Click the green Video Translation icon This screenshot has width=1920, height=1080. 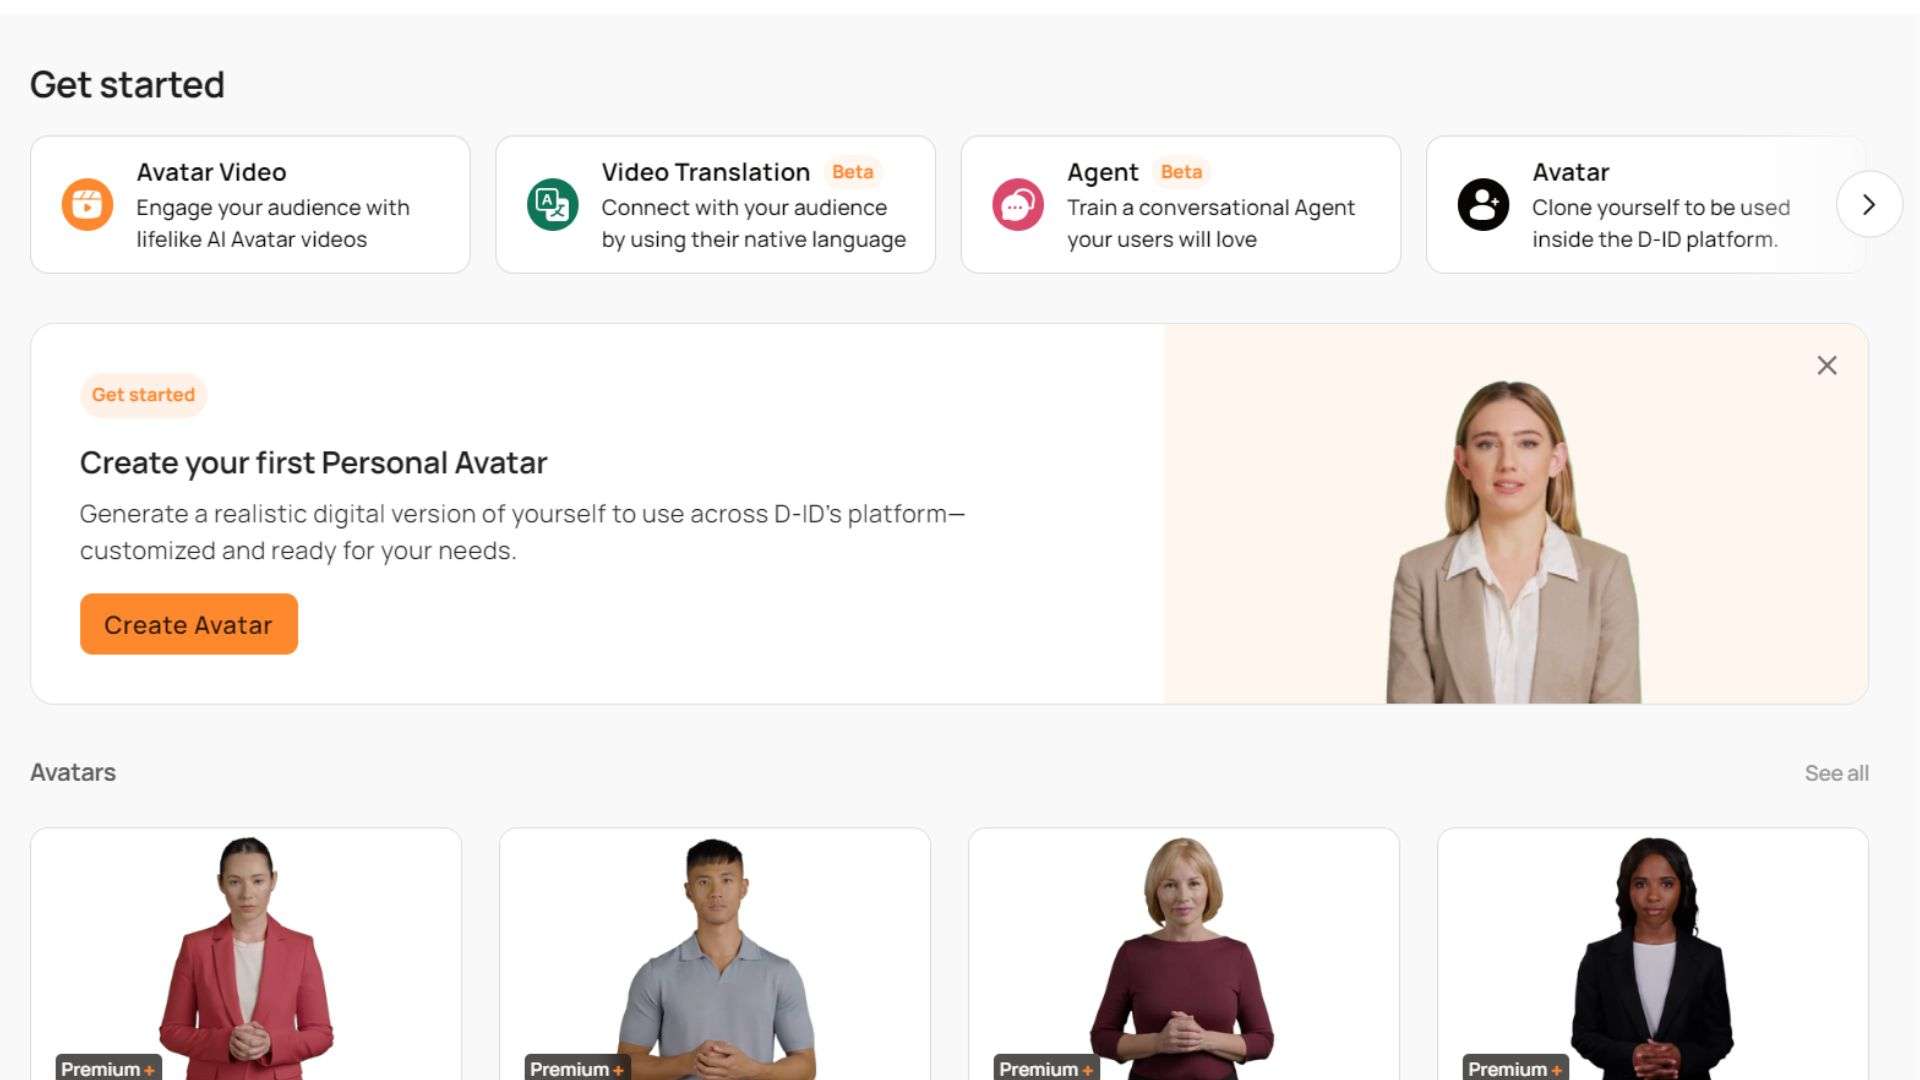pos(552,205)
